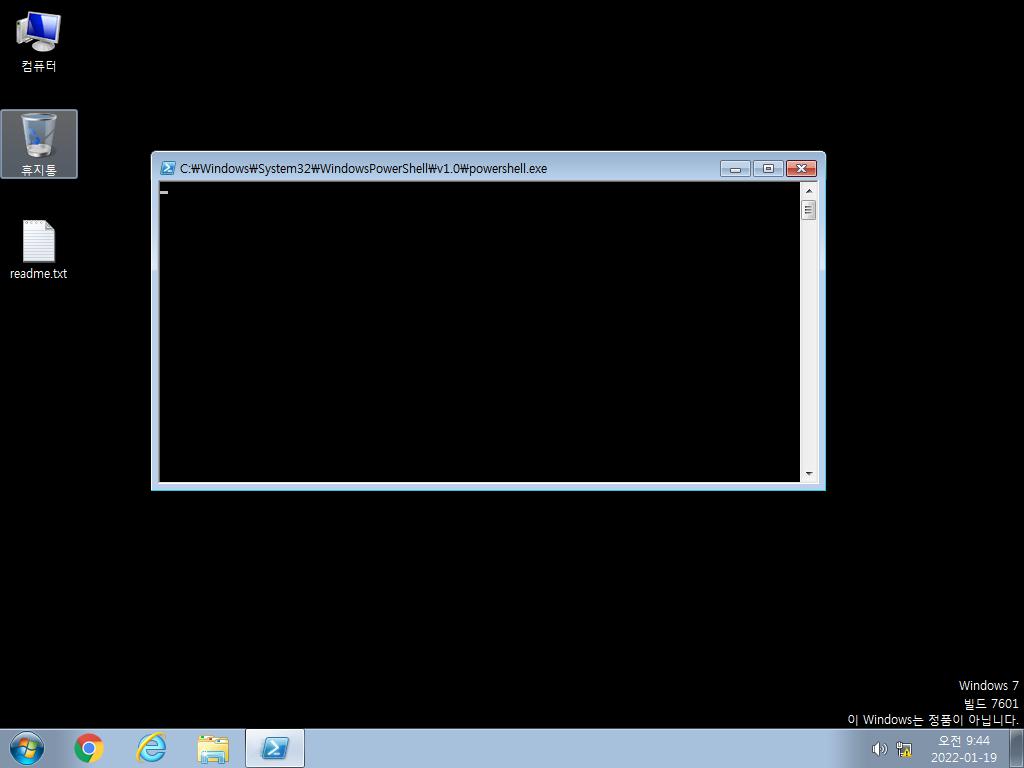Select the 컴퓨터 desktop icon
The height and width of the screenshot is (768, 1024).
click(x=39, y=41)
